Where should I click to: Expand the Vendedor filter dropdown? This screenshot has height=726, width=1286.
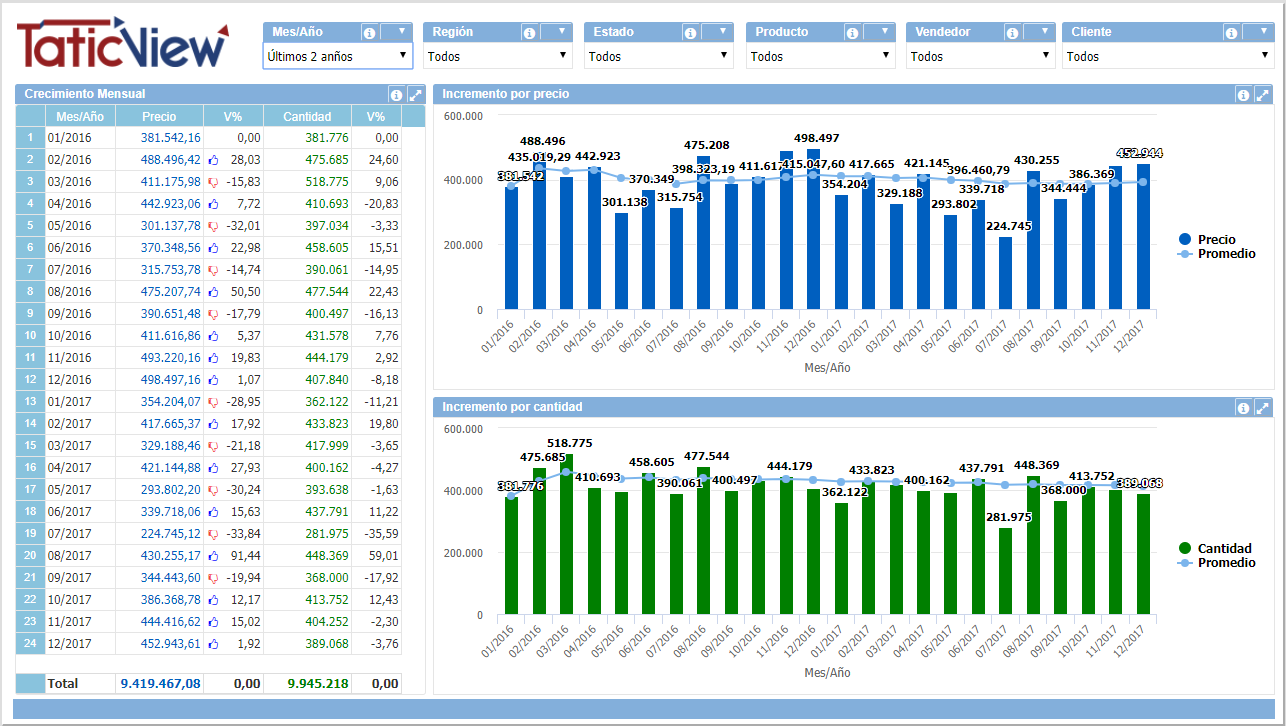point(979,57)
